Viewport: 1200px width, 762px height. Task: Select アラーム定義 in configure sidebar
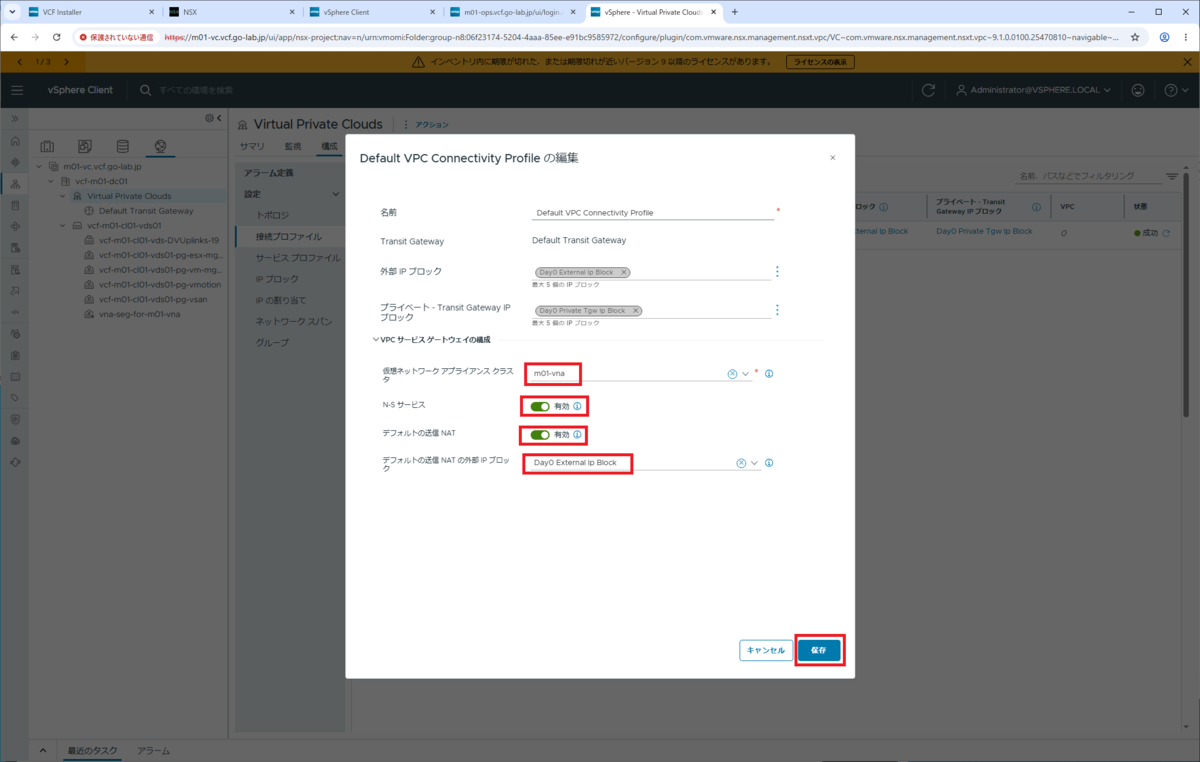tap(269, 173)
